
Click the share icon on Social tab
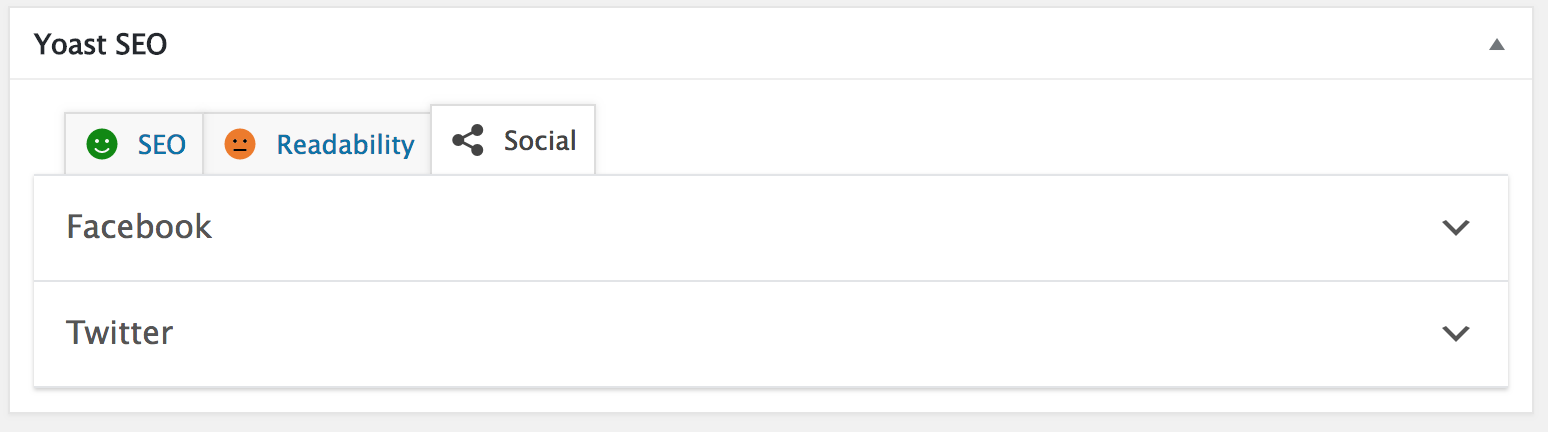click(x=468, y=141)
